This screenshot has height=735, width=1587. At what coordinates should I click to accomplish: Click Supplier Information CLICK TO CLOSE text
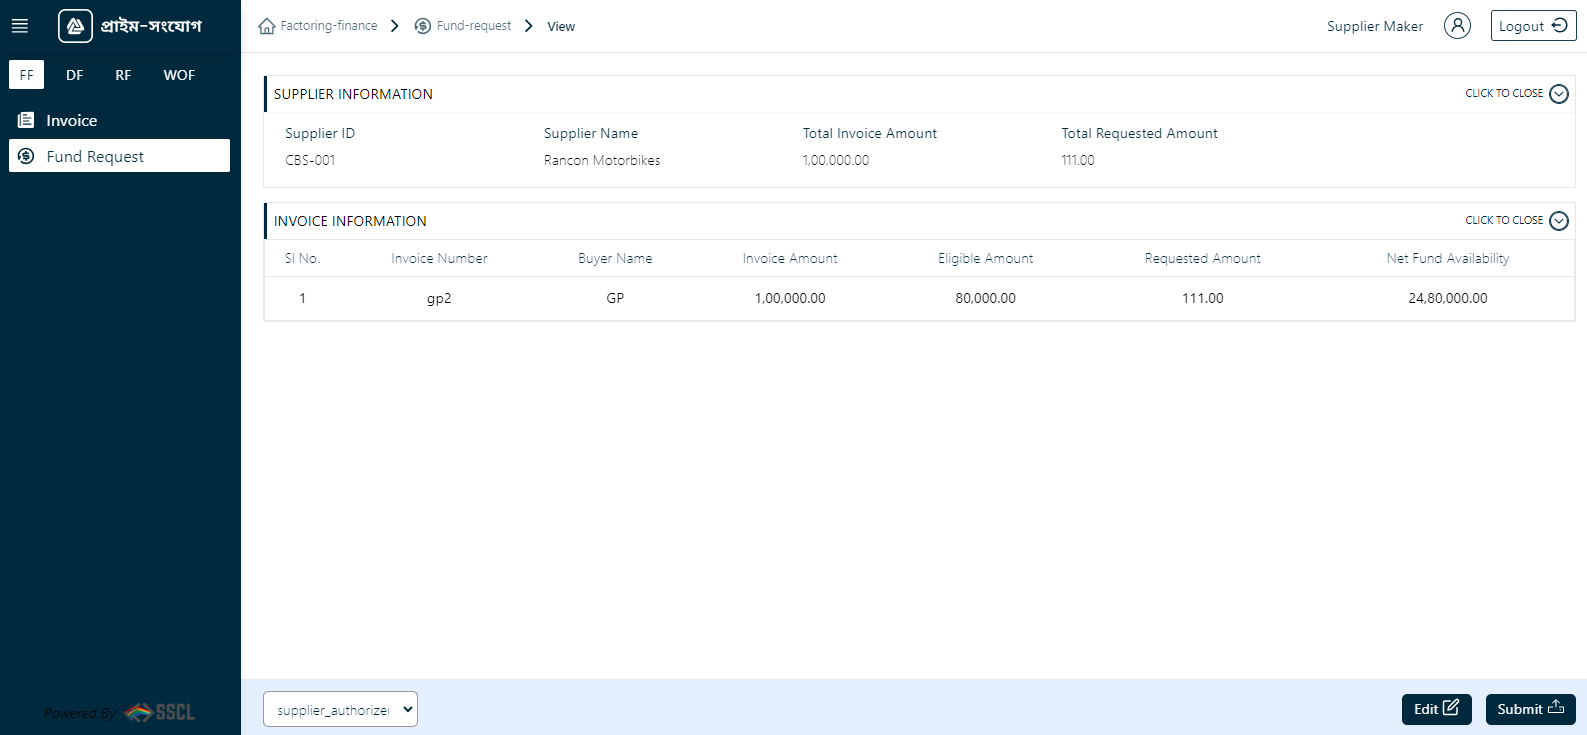[1504, 94]
